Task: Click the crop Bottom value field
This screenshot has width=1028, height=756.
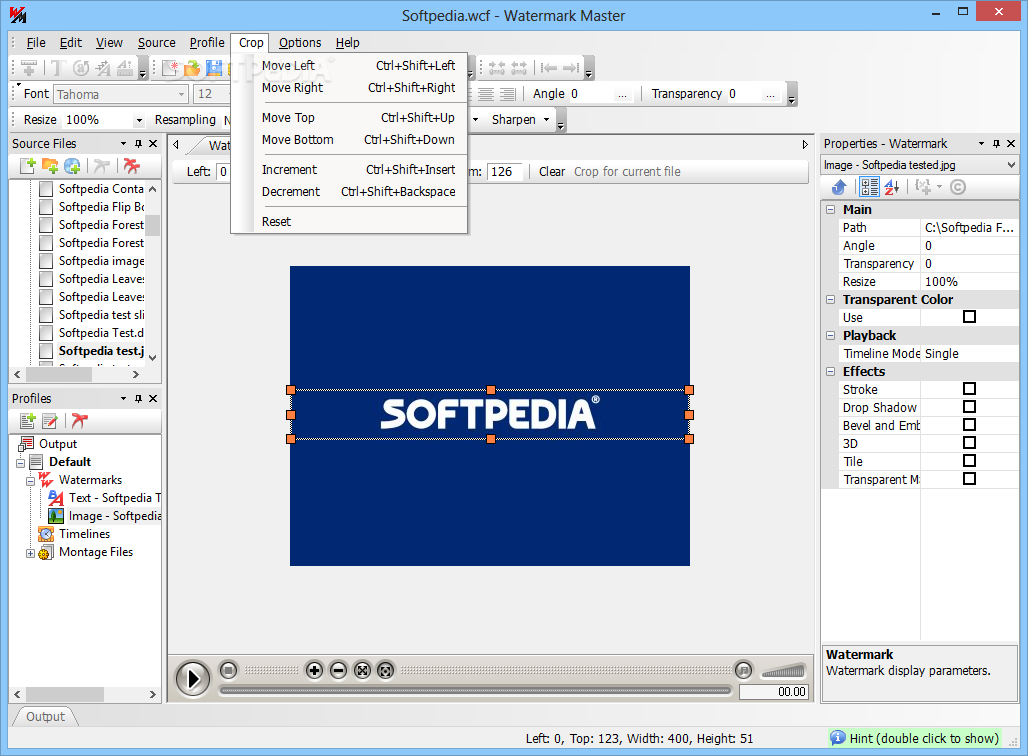Action: point(505,172)
